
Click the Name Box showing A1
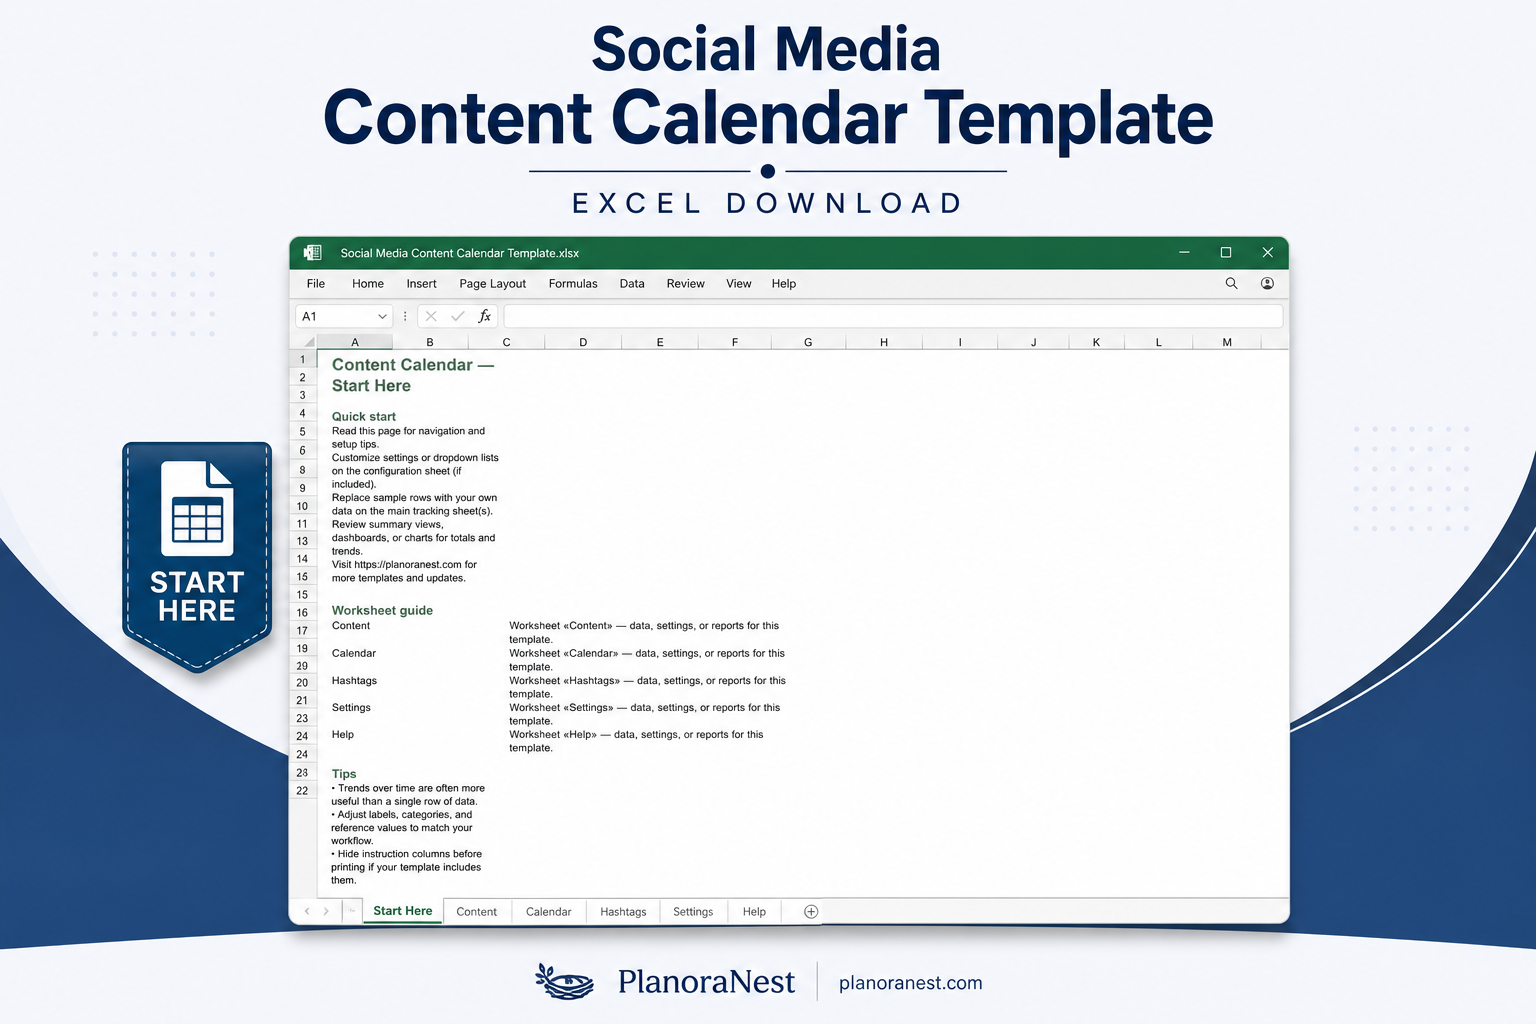343,316
